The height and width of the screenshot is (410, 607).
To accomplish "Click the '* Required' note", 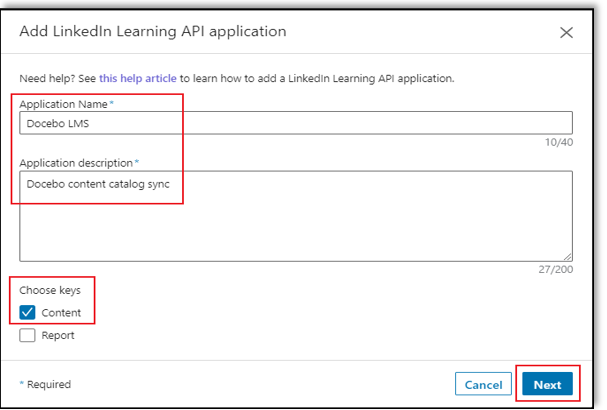I will pos(45,384).
